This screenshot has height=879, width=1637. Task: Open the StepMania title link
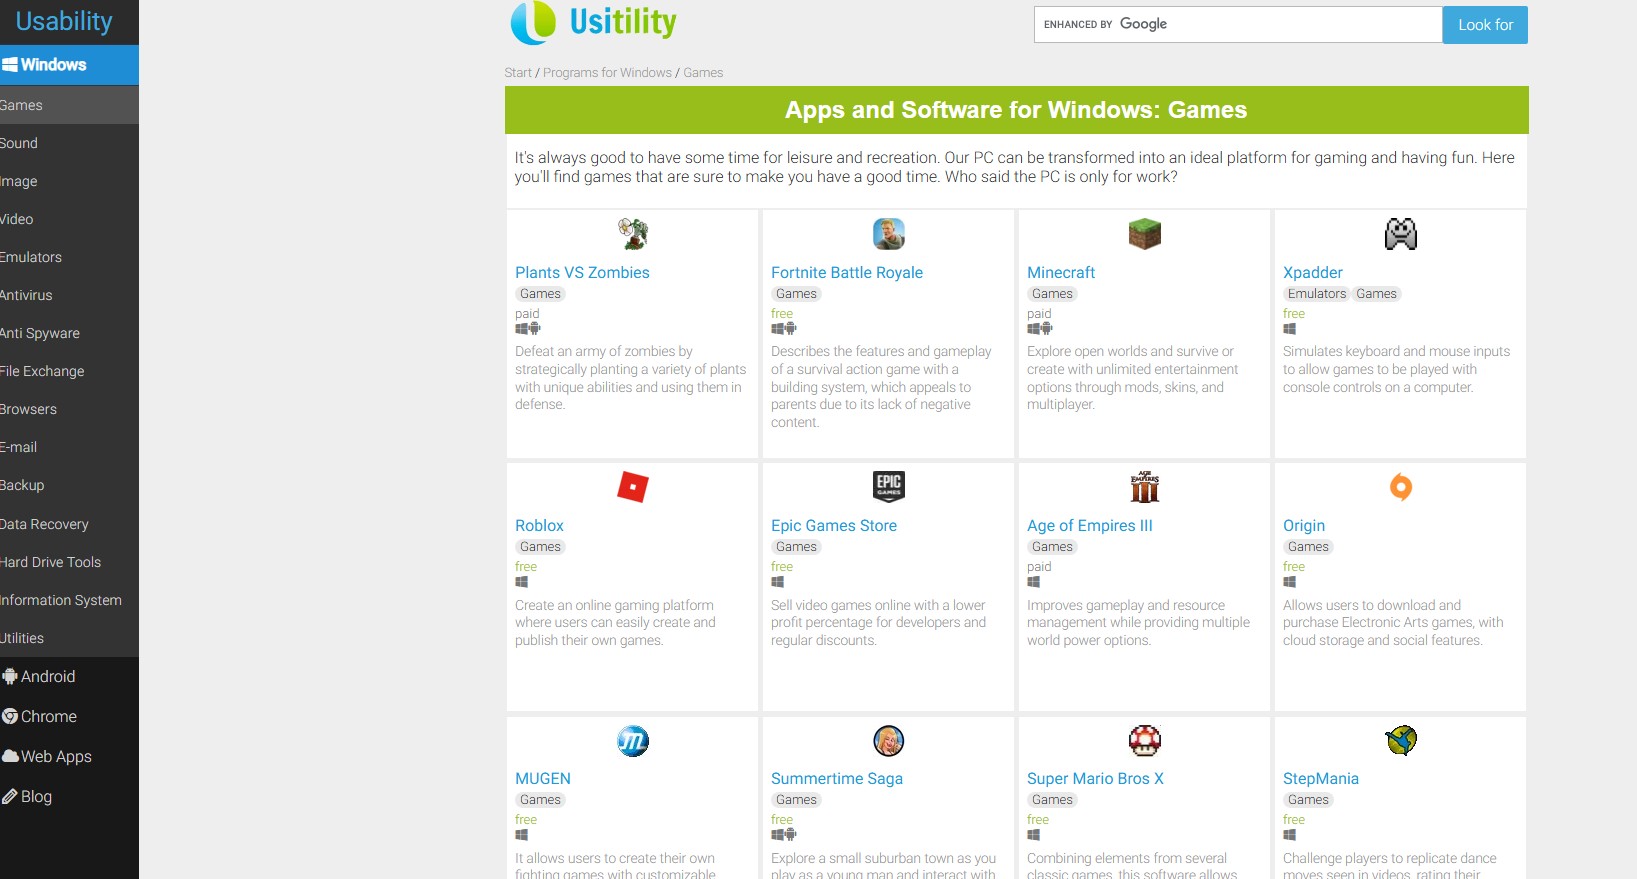click(1320, 778)
